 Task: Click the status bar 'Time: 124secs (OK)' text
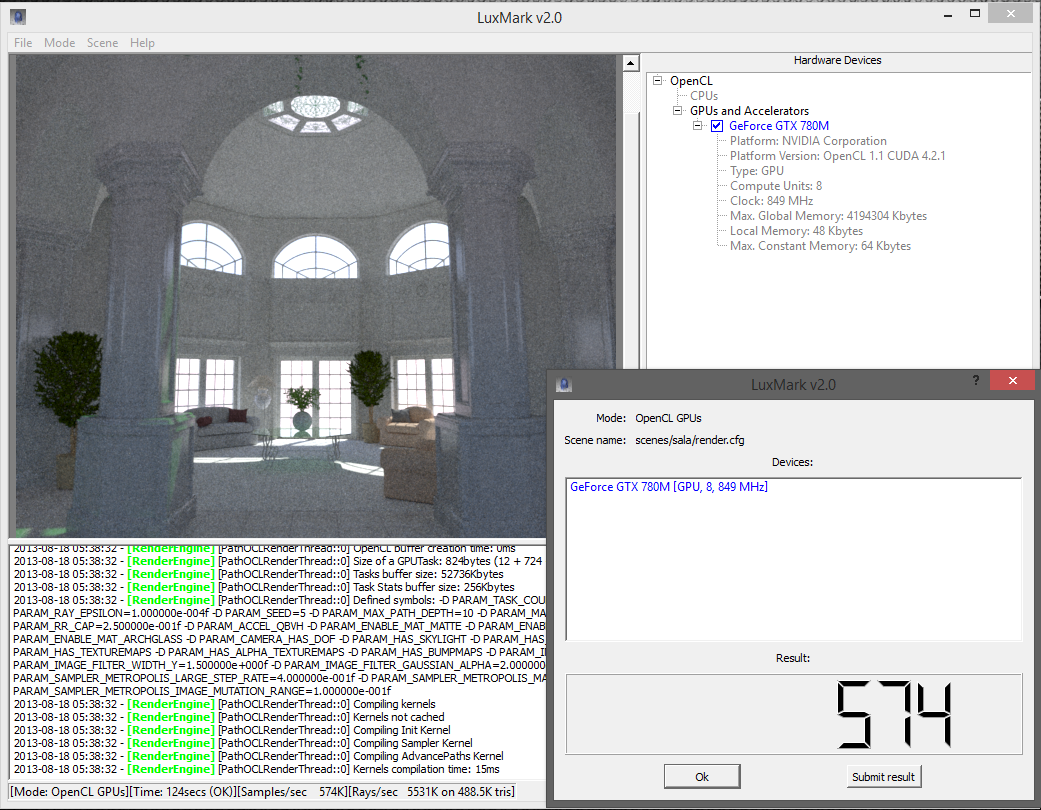click(181, 791)
